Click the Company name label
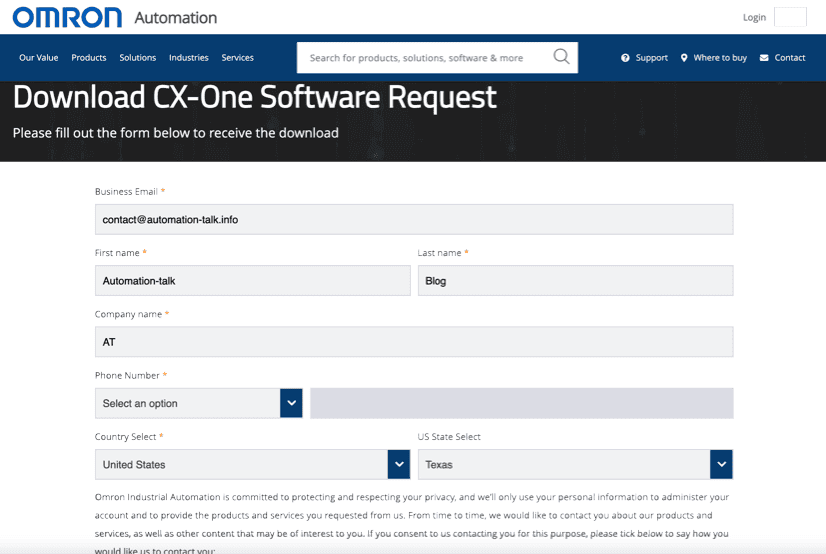 [128, 314]
